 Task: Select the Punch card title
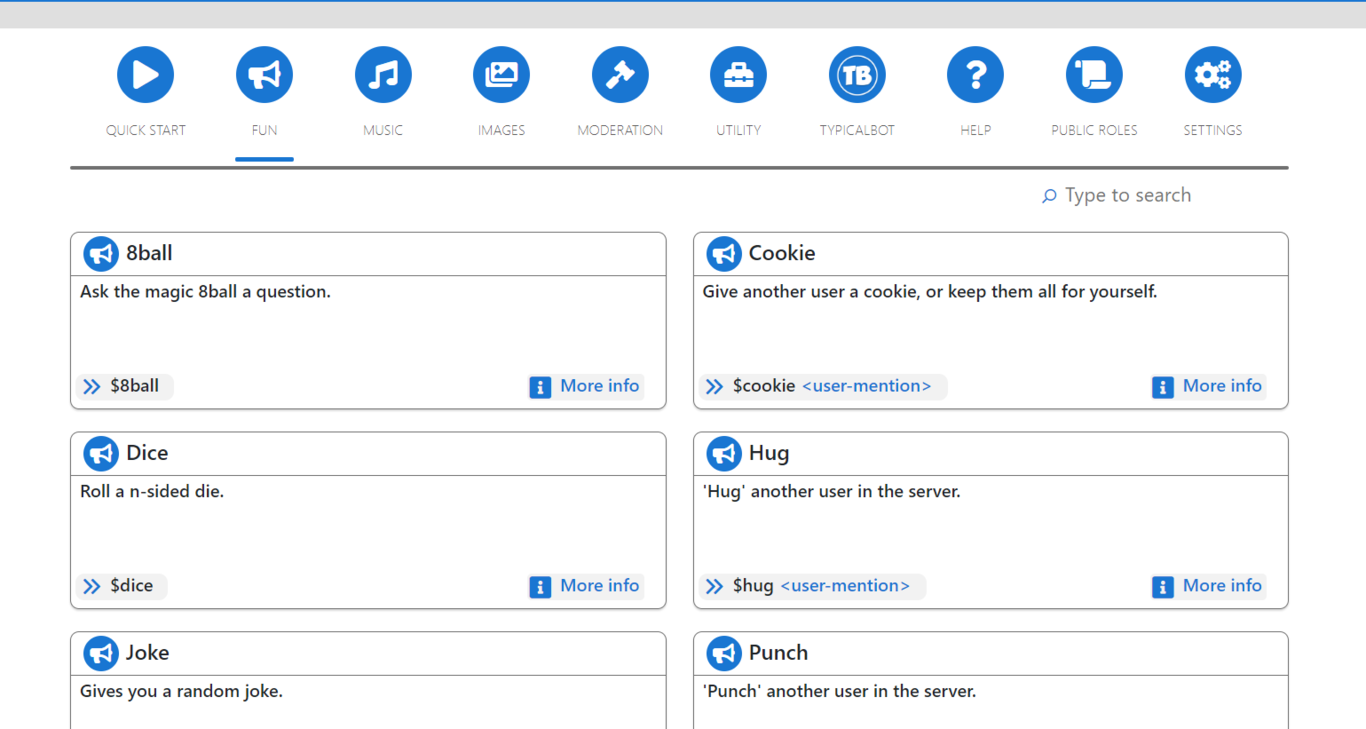(778, 653)
